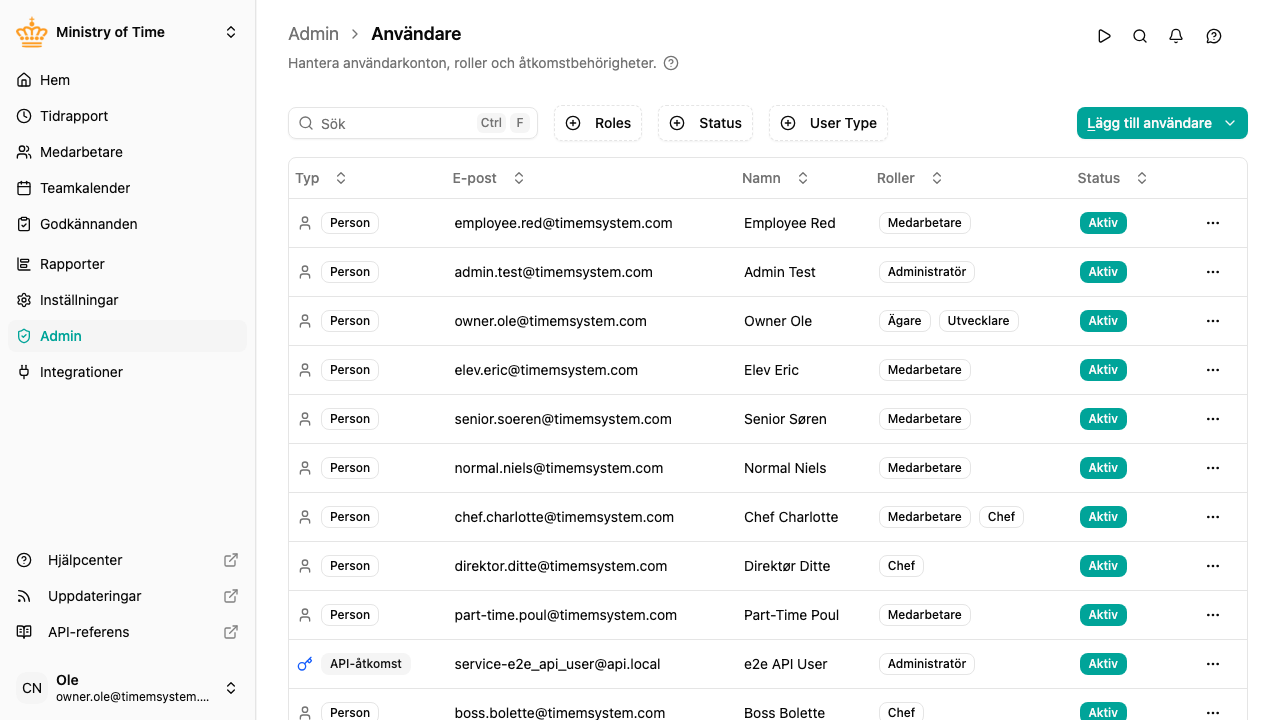Open Integrationer in the sidebar
This screenshot has width=1280, height=720.
(127, 372)
